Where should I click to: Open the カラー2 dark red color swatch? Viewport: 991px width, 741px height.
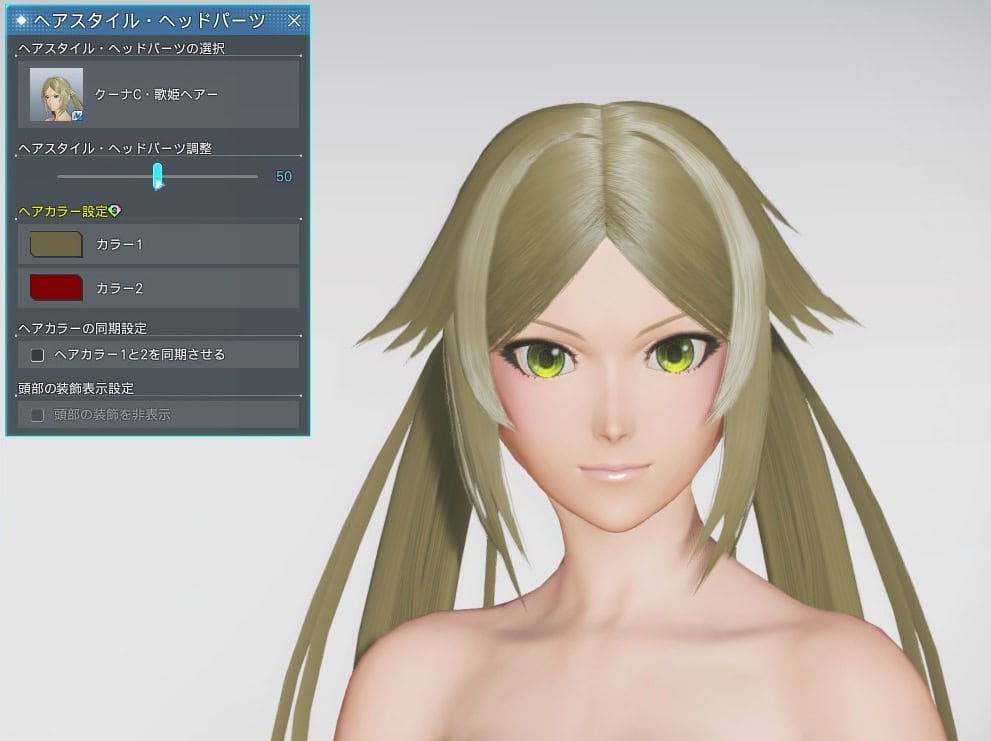point(56,288)
